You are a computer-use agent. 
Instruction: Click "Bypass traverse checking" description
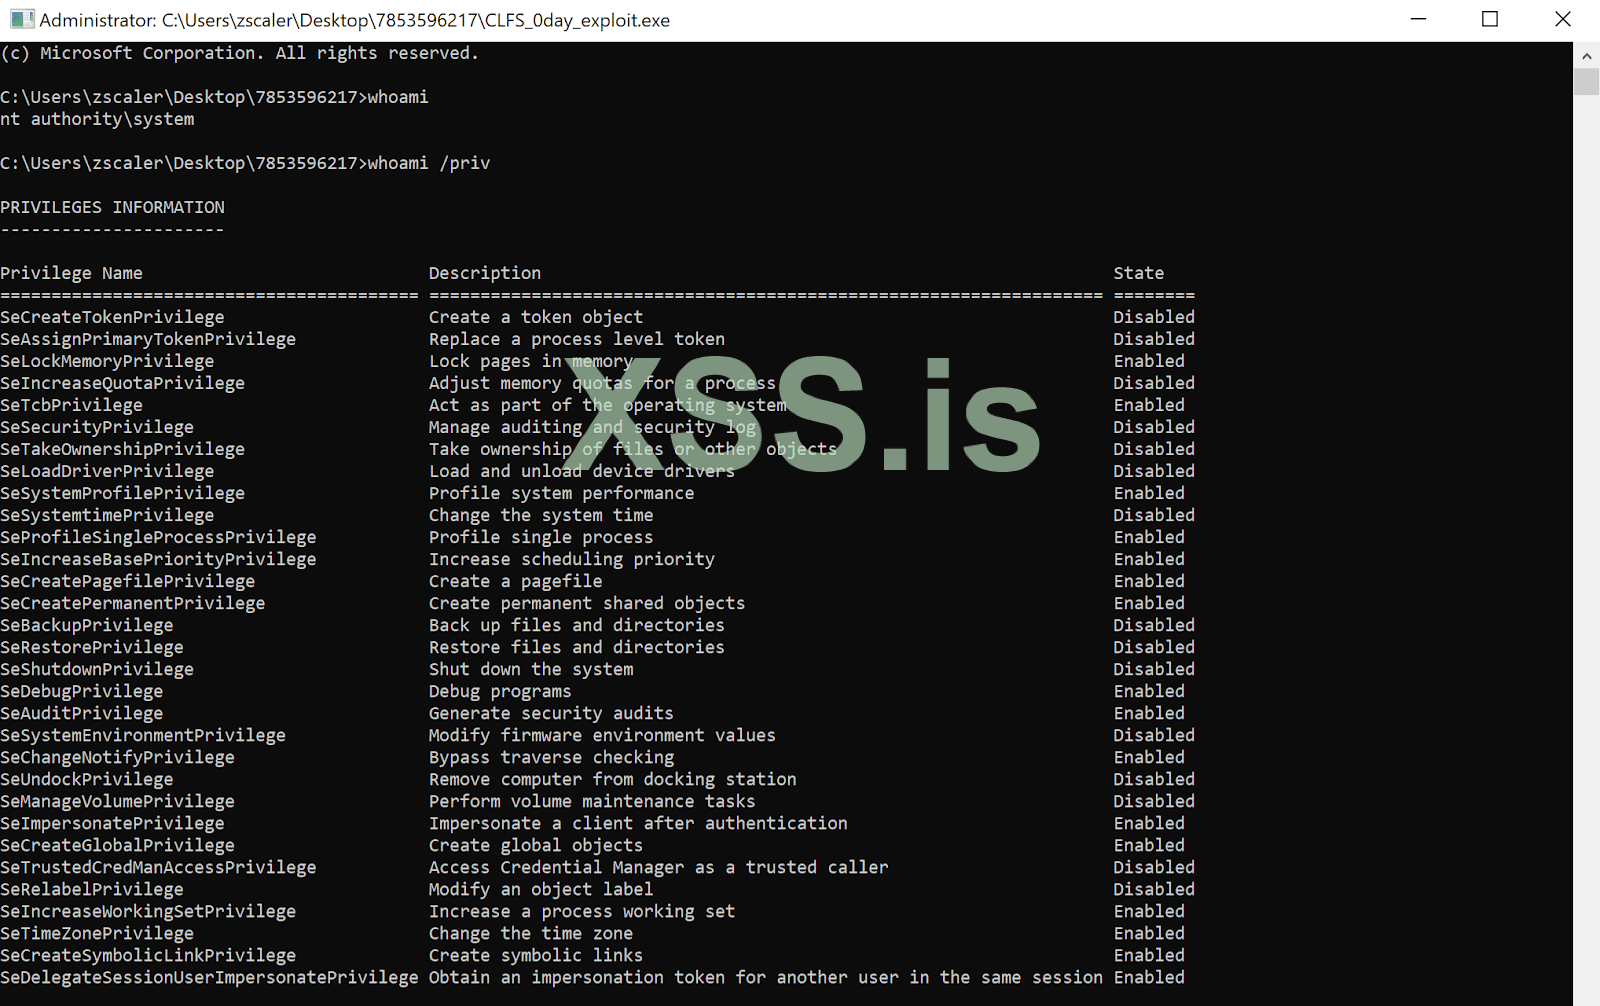point(552,757)
